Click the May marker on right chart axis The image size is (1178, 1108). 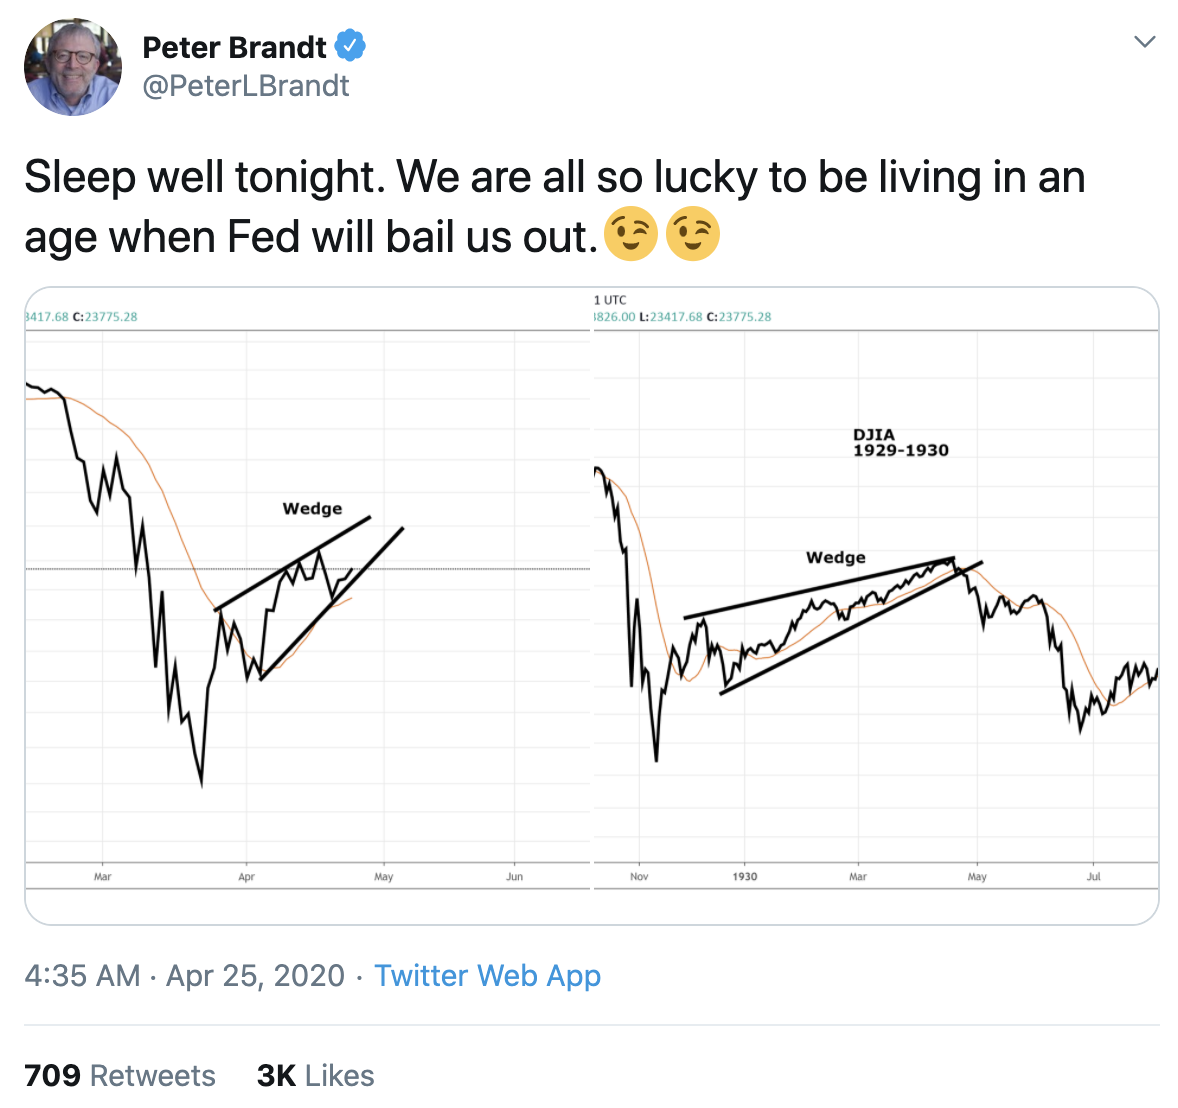tap(977, 877)
